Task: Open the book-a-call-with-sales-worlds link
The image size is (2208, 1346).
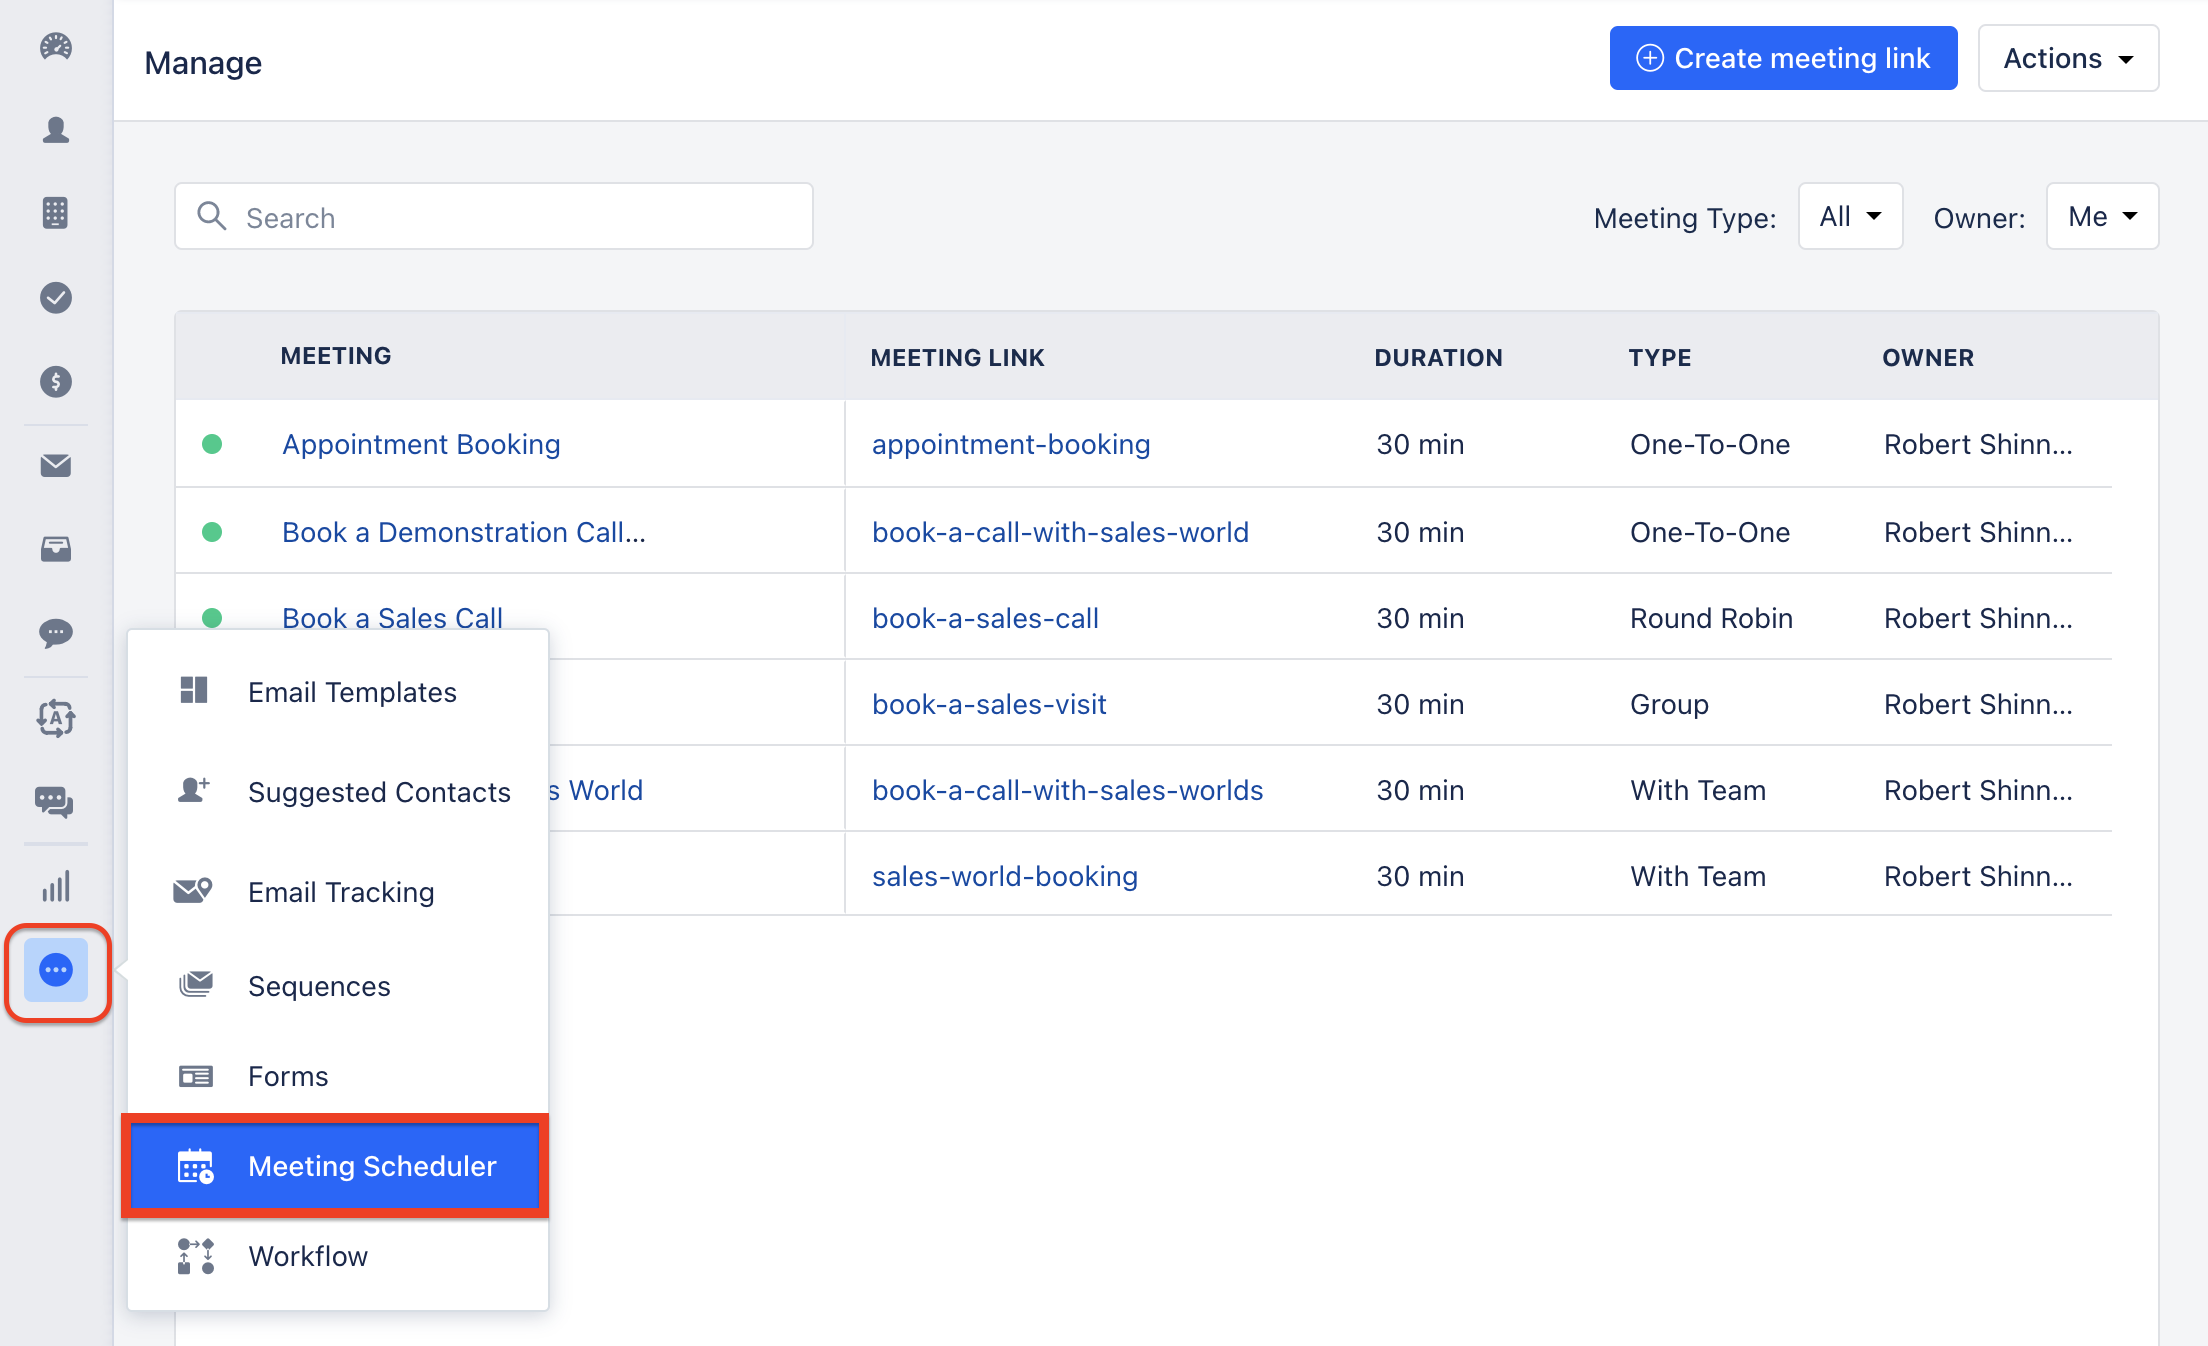Action: [1067, 790]
